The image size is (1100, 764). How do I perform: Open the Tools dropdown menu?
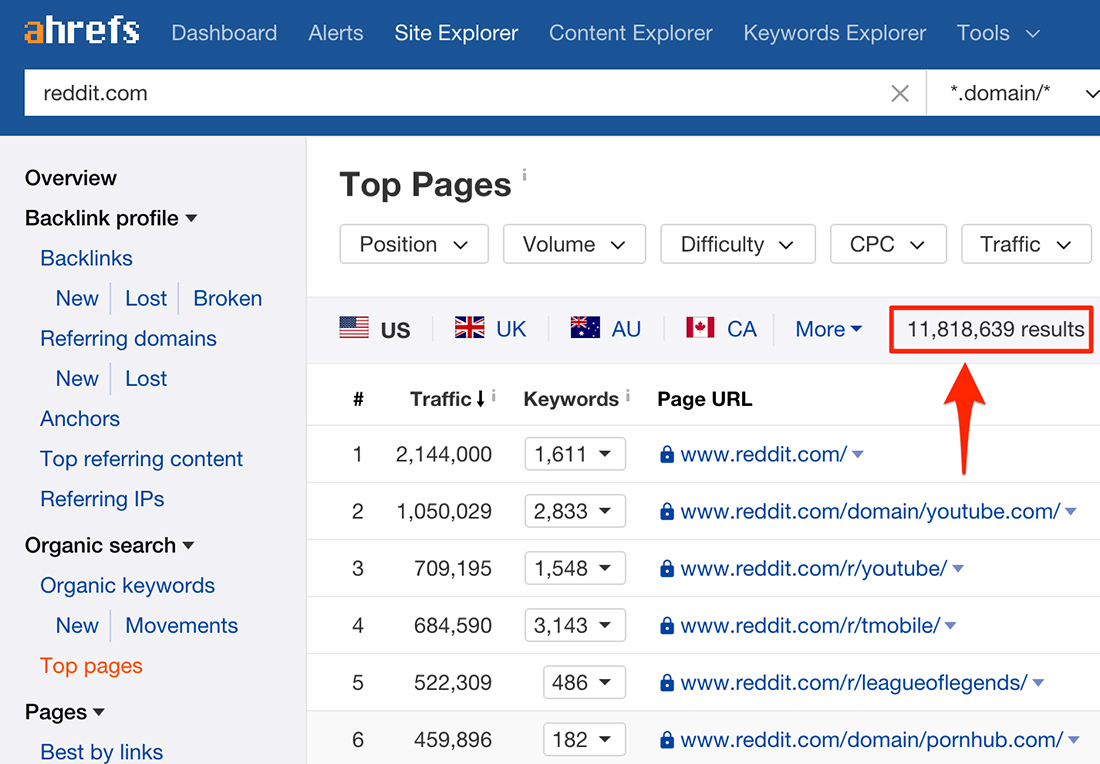[998, 33]
